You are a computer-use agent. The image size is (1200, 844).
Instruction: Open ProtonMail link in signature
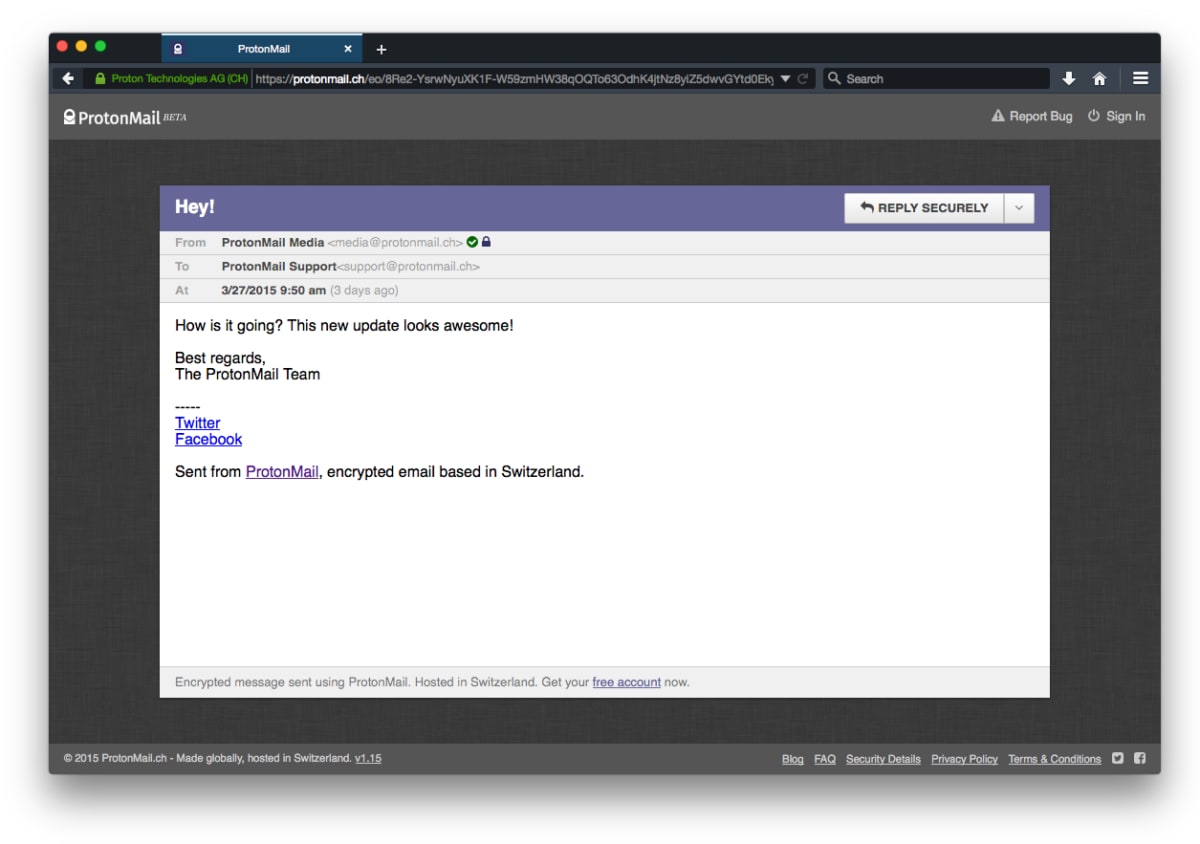tap(282, 472)
